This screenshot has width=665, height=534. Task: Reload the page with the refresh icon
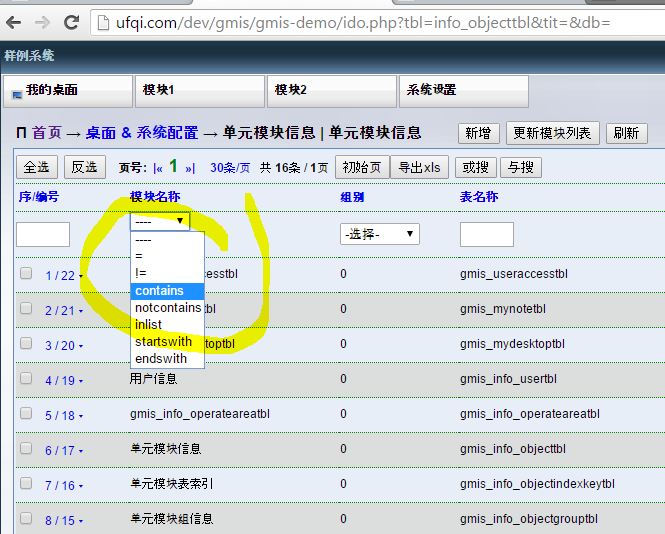[71, 21]
